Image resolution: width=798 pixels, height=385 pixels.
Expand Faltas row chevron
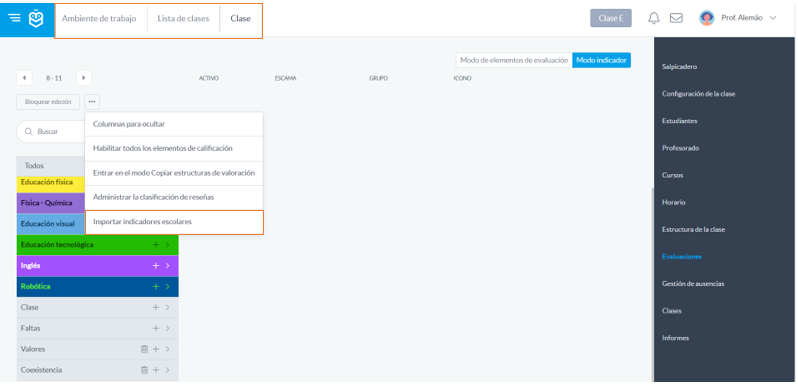point(167,328)
